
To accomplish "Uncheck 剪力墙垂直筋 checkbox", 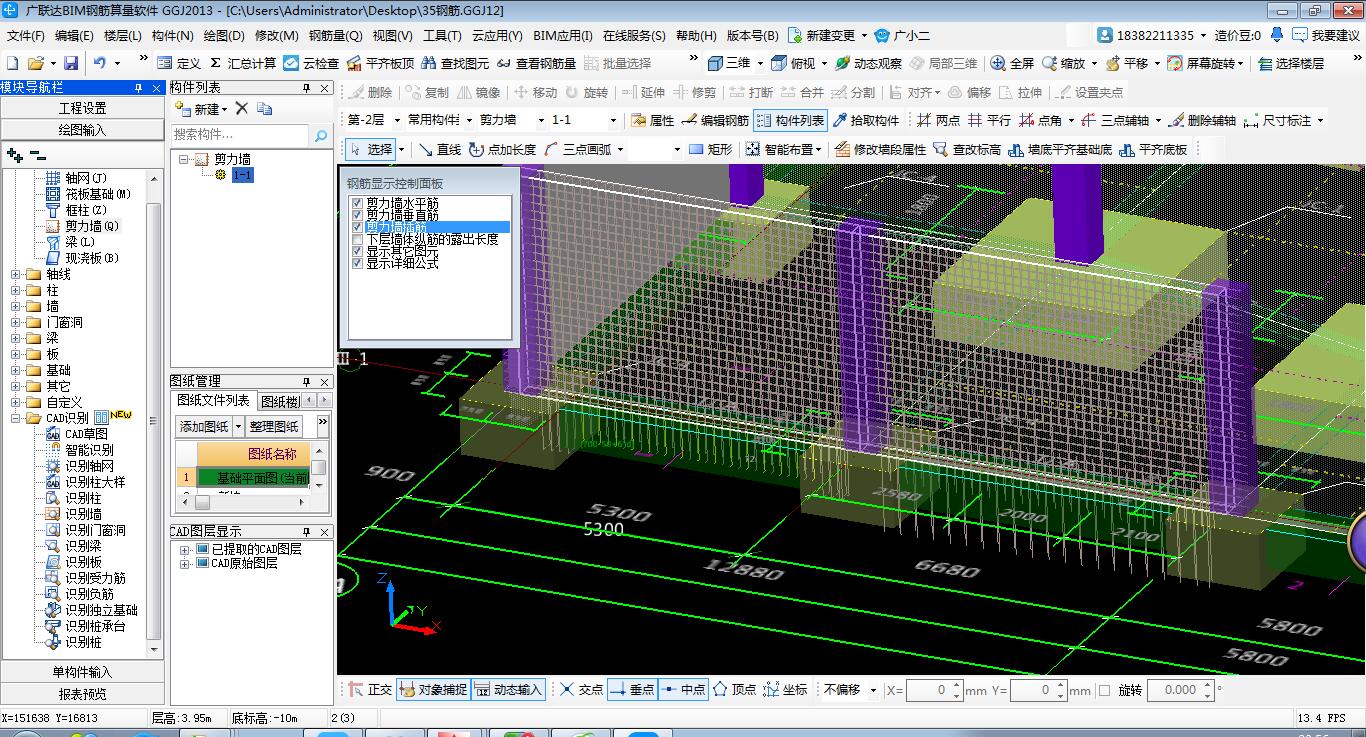I will [357, 215].
